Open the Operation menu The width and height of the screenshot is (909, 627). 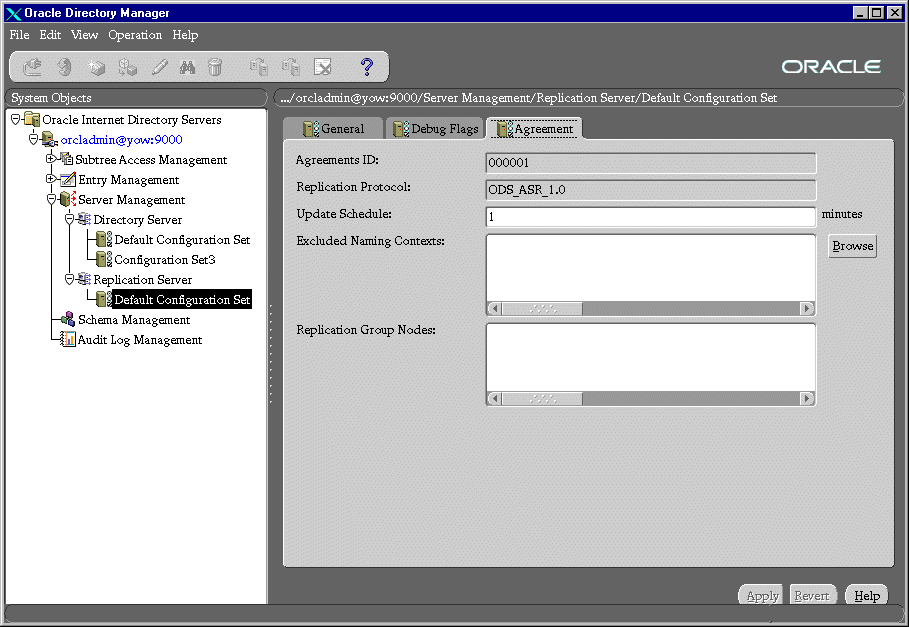click(134, 35)
